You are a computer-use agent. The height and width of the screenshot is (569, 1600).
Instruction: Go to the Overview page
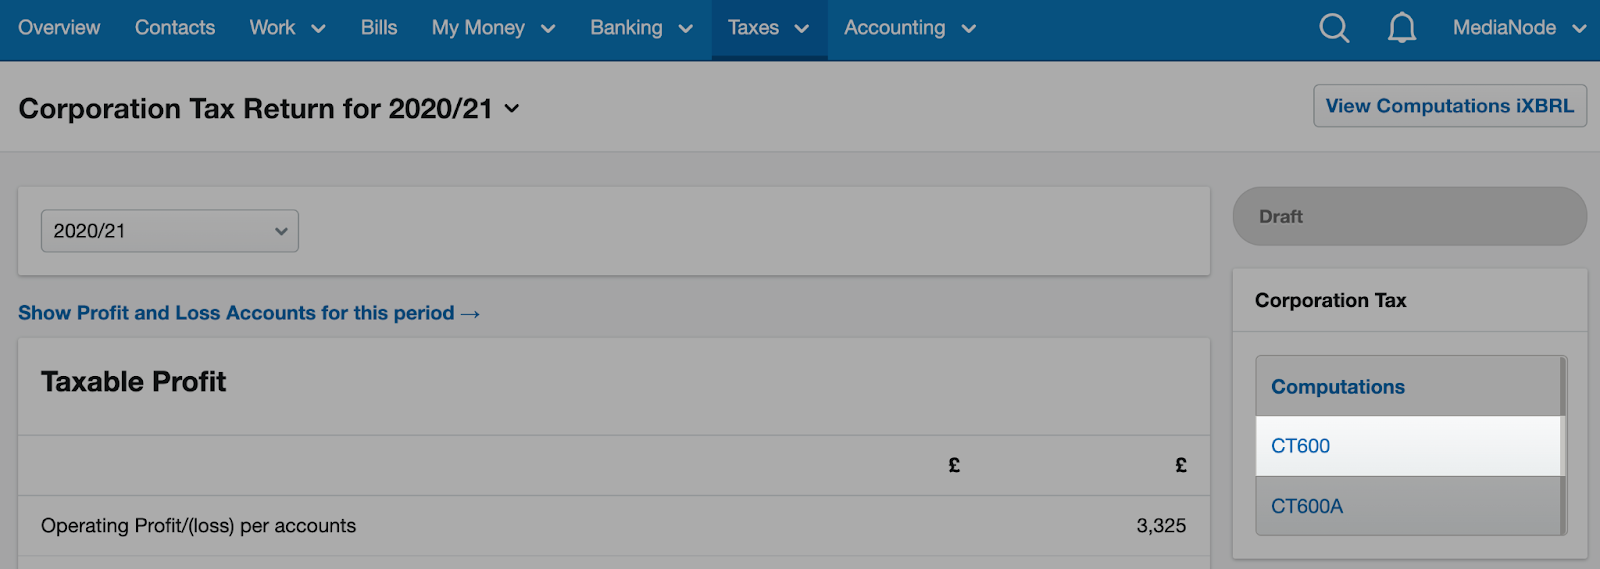pyautogui.click(x=59, y=28)
